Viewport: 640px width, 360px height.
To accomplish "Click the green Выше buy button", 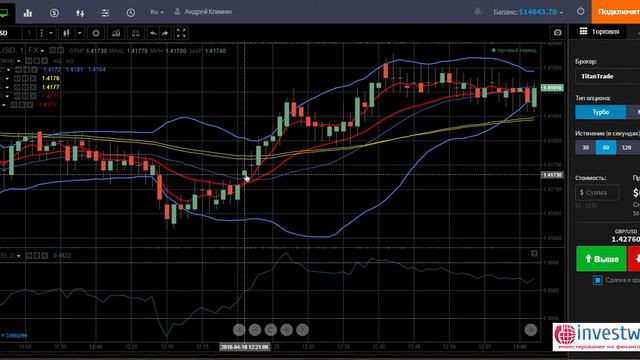I will (601, 259).
